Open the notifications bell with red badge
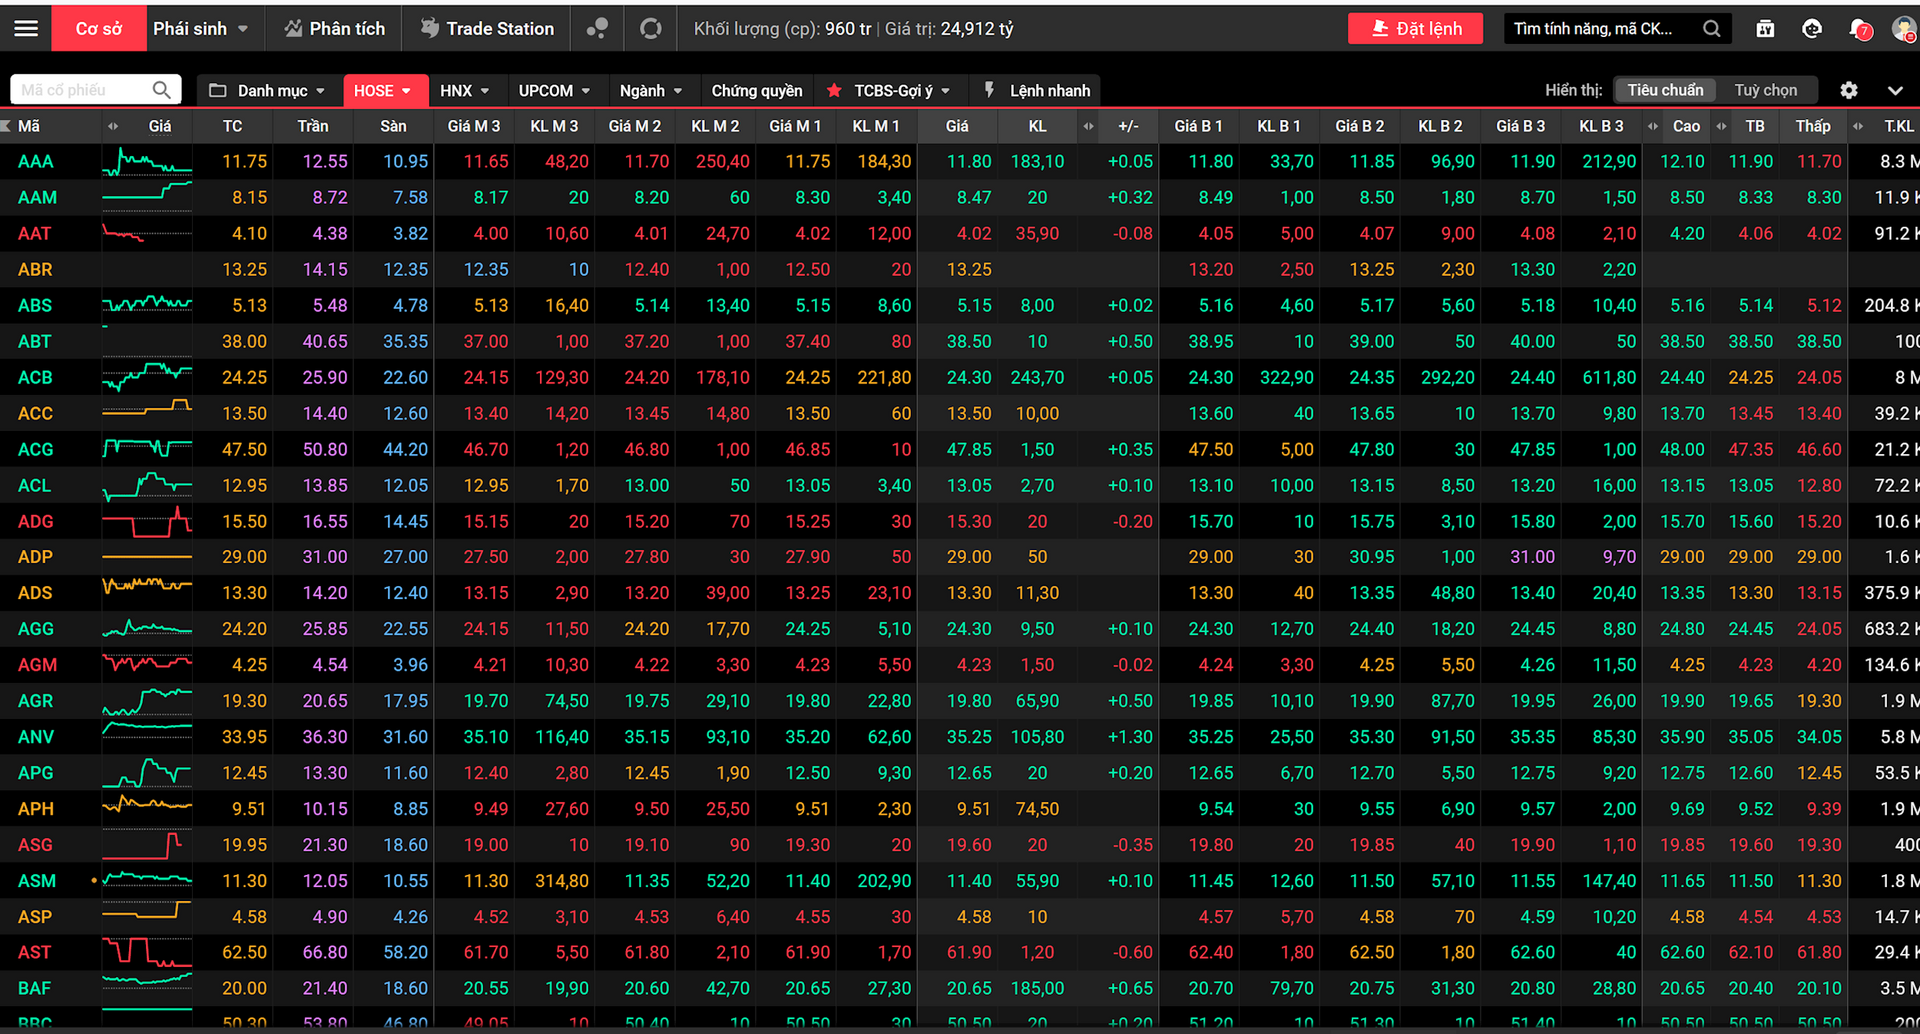The width and height of the screenshot is (1920, 1034). (x=1860, y=29)
